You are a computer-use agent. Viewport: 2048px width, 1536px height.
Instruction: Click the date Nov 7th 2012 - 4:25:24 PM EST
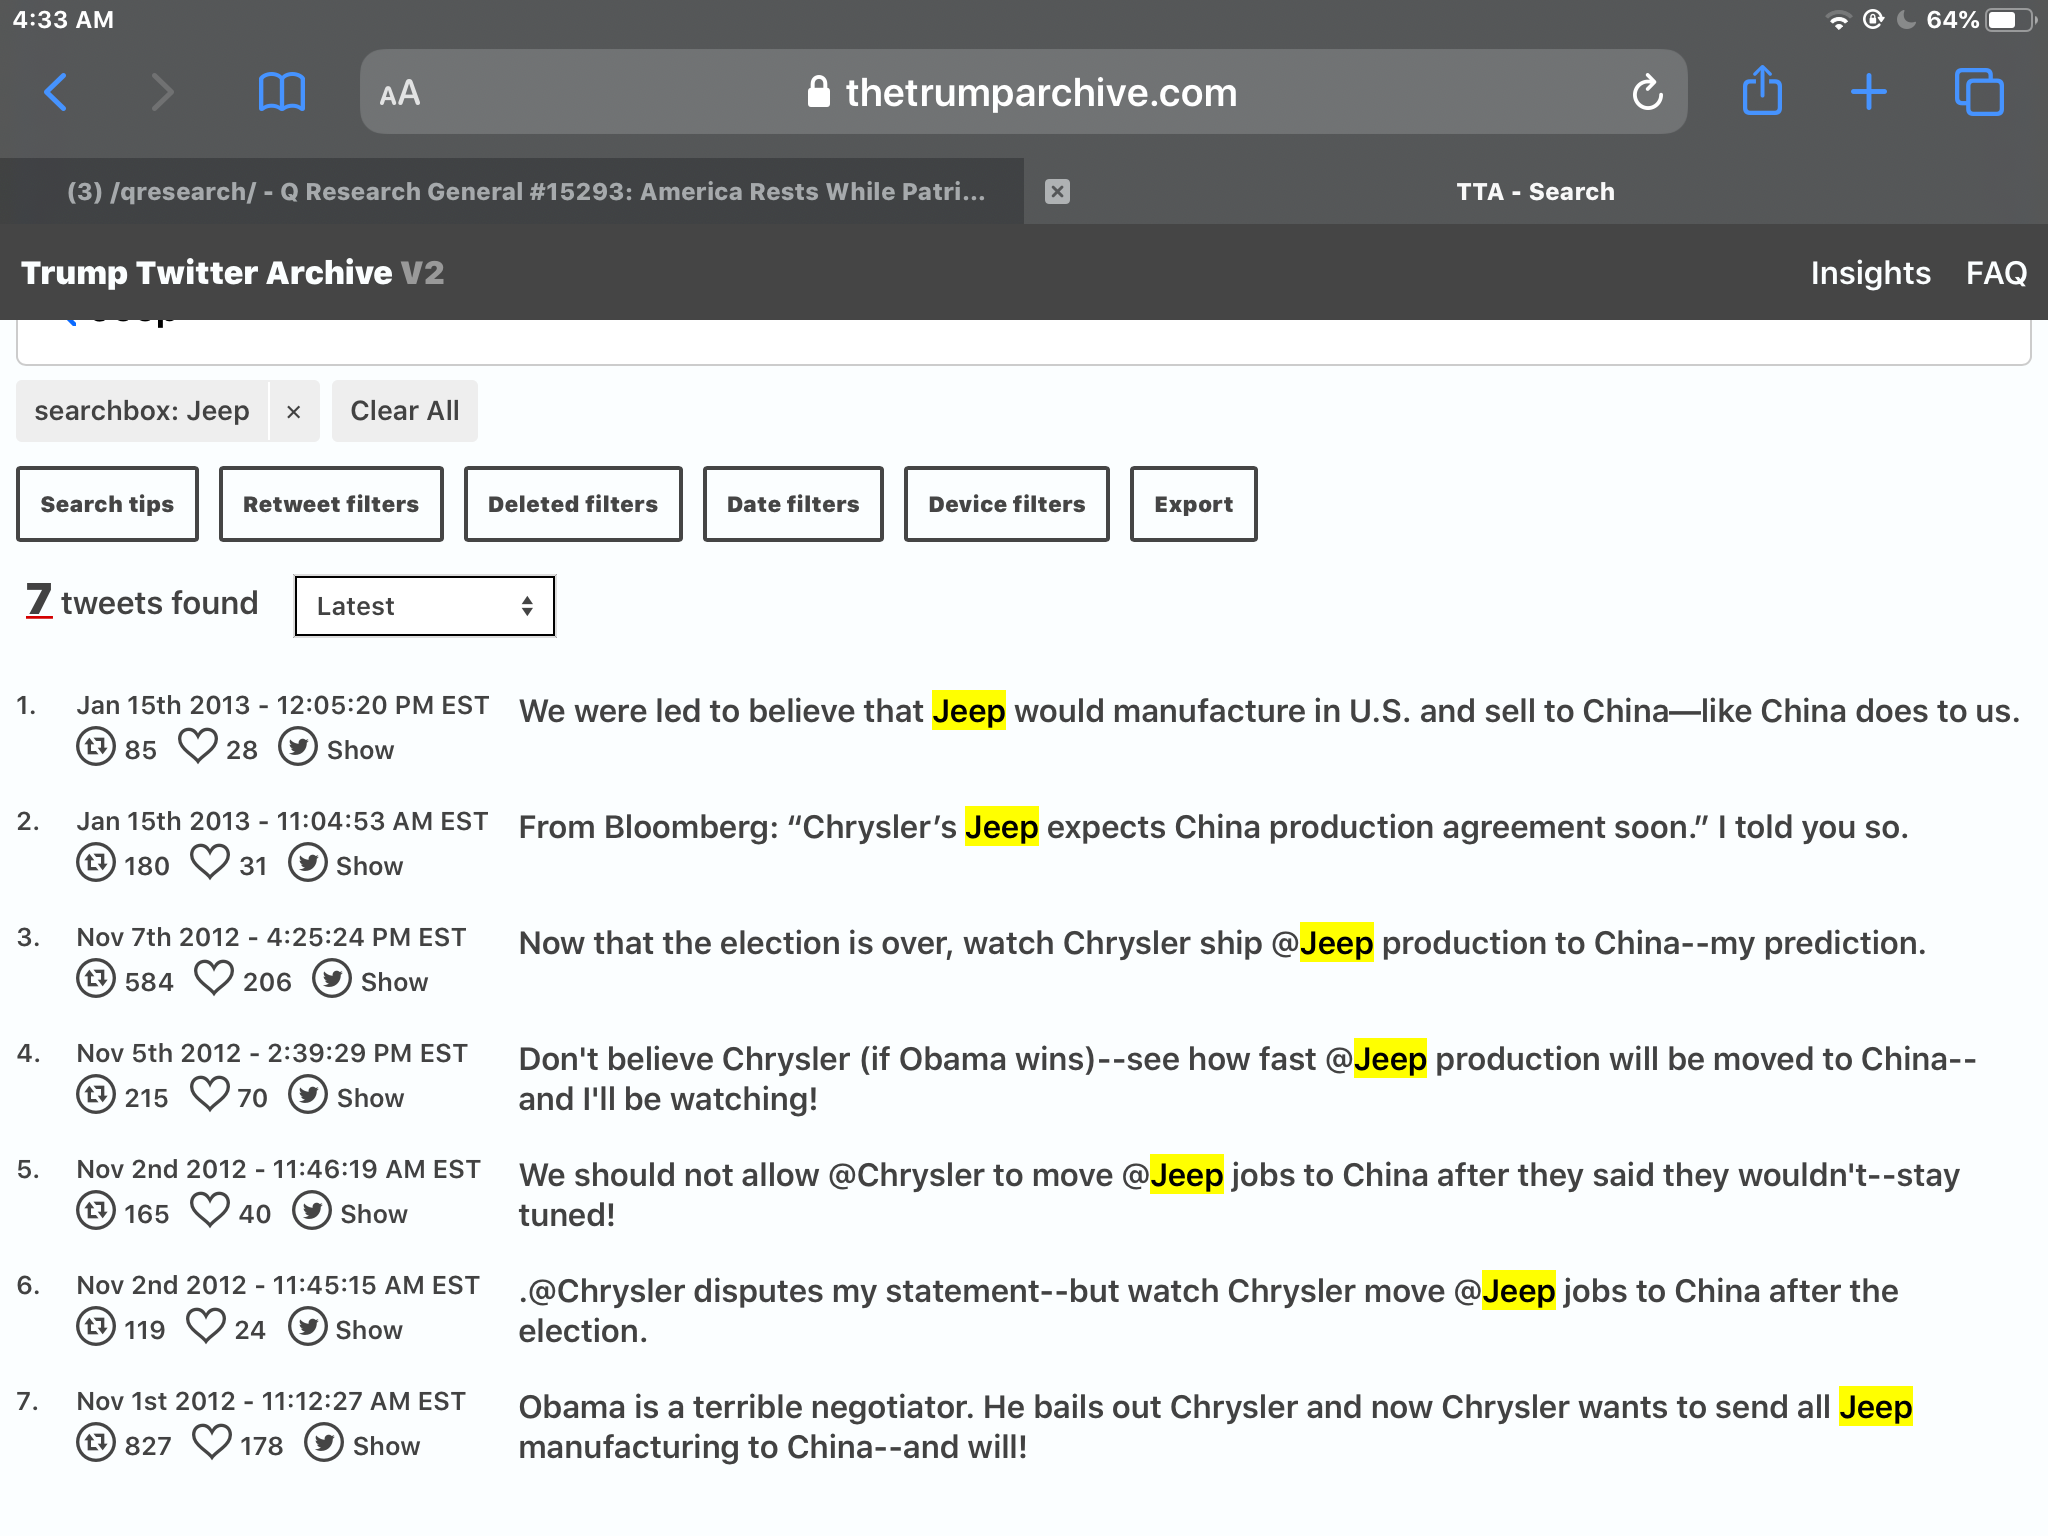point(271,937)
